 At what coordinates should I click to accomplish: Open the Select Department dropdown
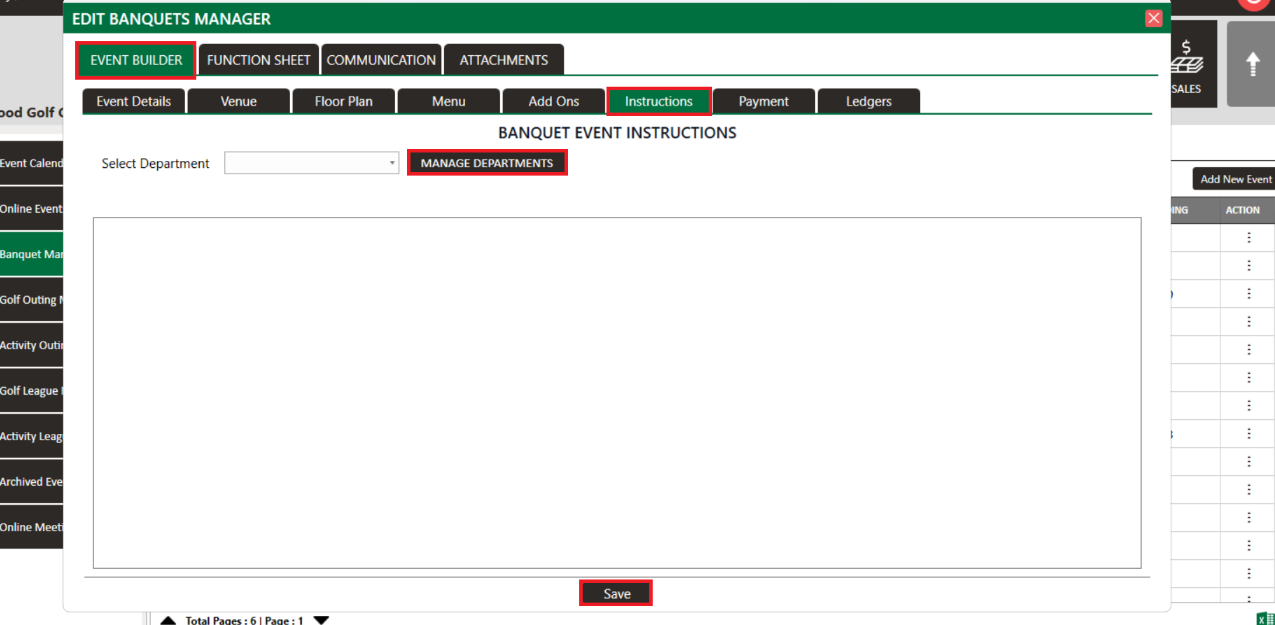pos(311,163)
